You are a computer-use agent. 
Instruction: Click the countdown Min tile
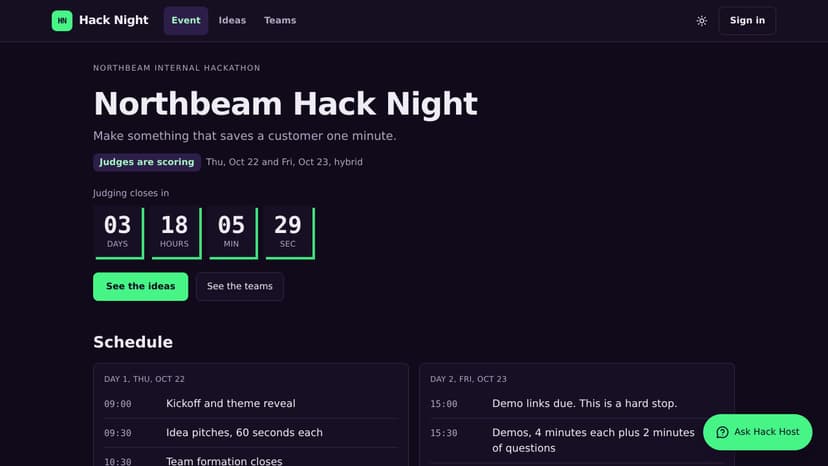(233, 233)
